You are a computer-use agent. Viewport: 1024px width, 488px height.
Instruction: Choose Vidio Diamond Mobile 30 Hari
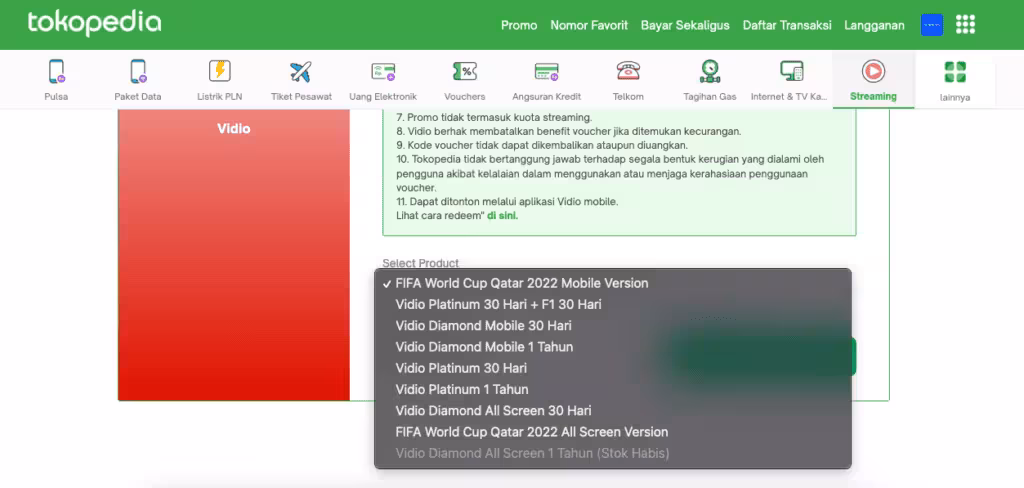pos(613,325)
